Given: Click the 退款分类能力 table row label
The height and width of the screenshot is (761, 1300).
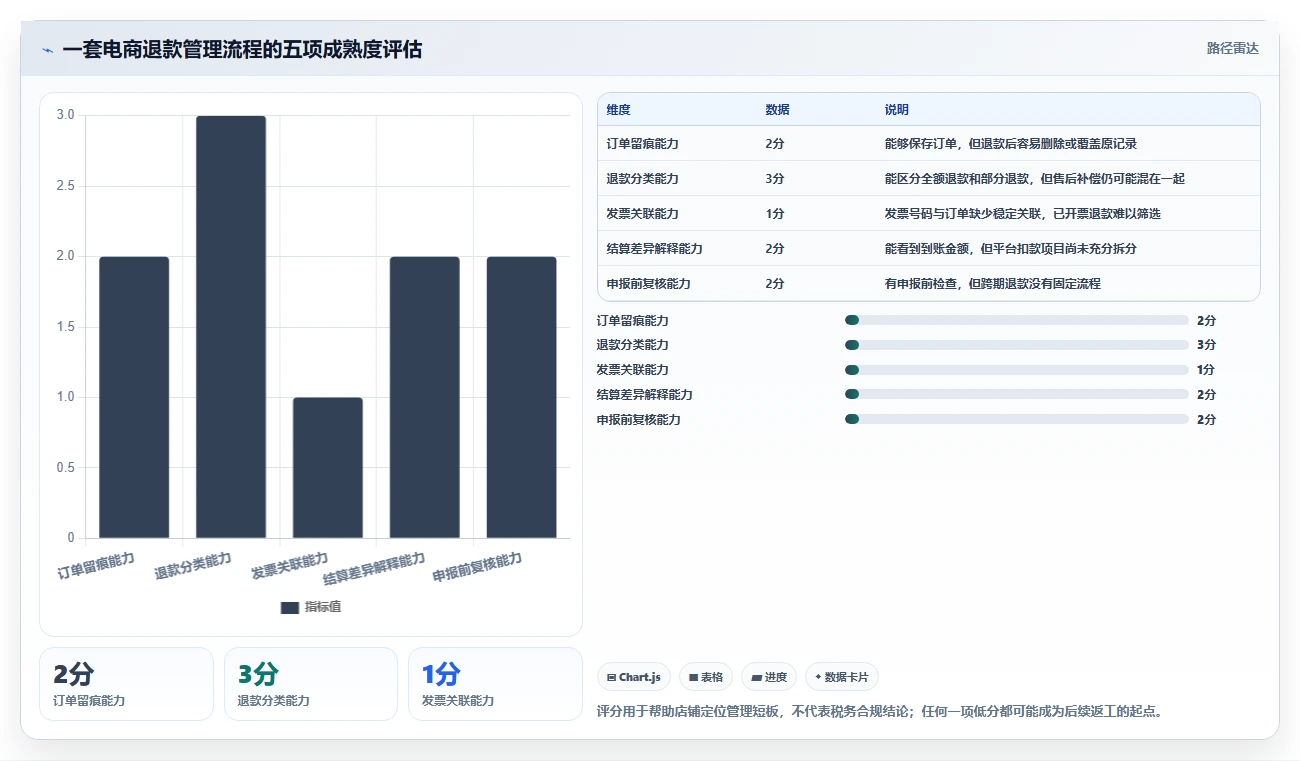Looking at the screenshot, I should click(642, 179).
